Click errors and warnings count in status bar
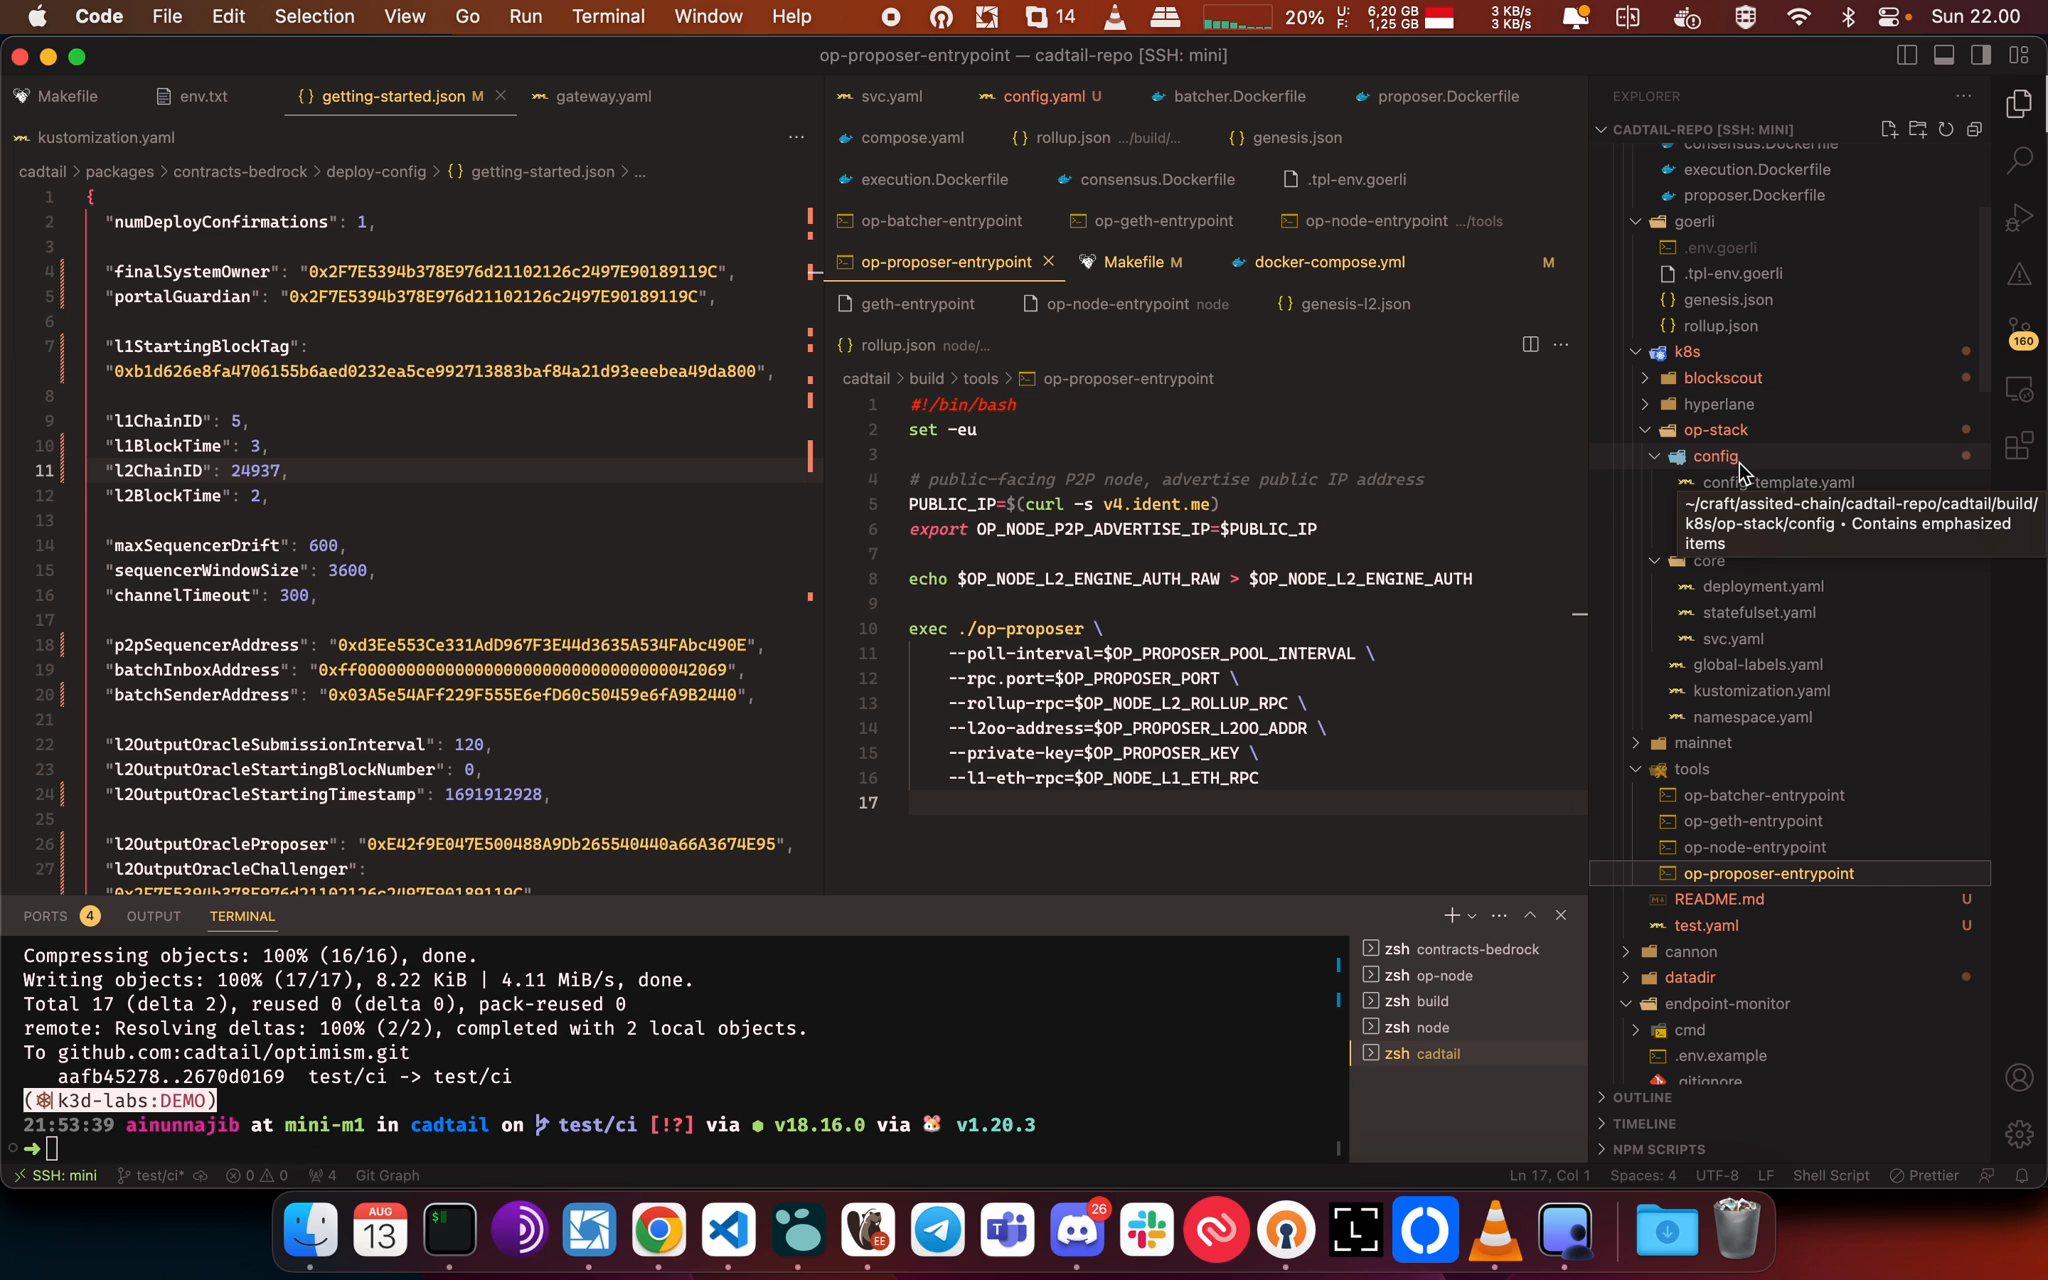This screenshot has height=1280, width=2048. click(x=257, y=1175)
